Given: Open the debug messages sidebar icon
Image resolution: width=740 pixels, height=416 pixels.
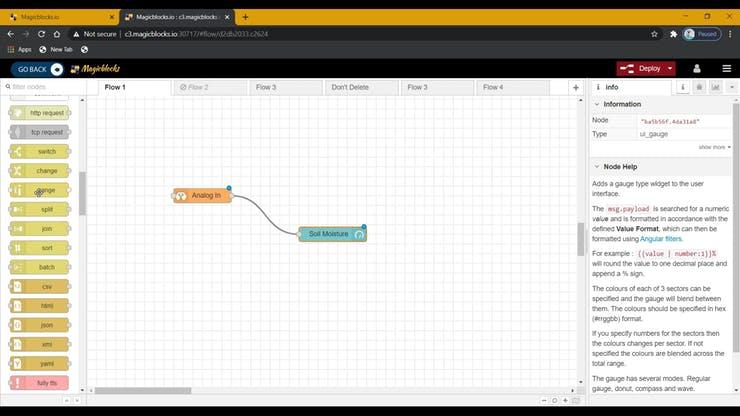Looking at the screenshot, I should pos(699,87).
